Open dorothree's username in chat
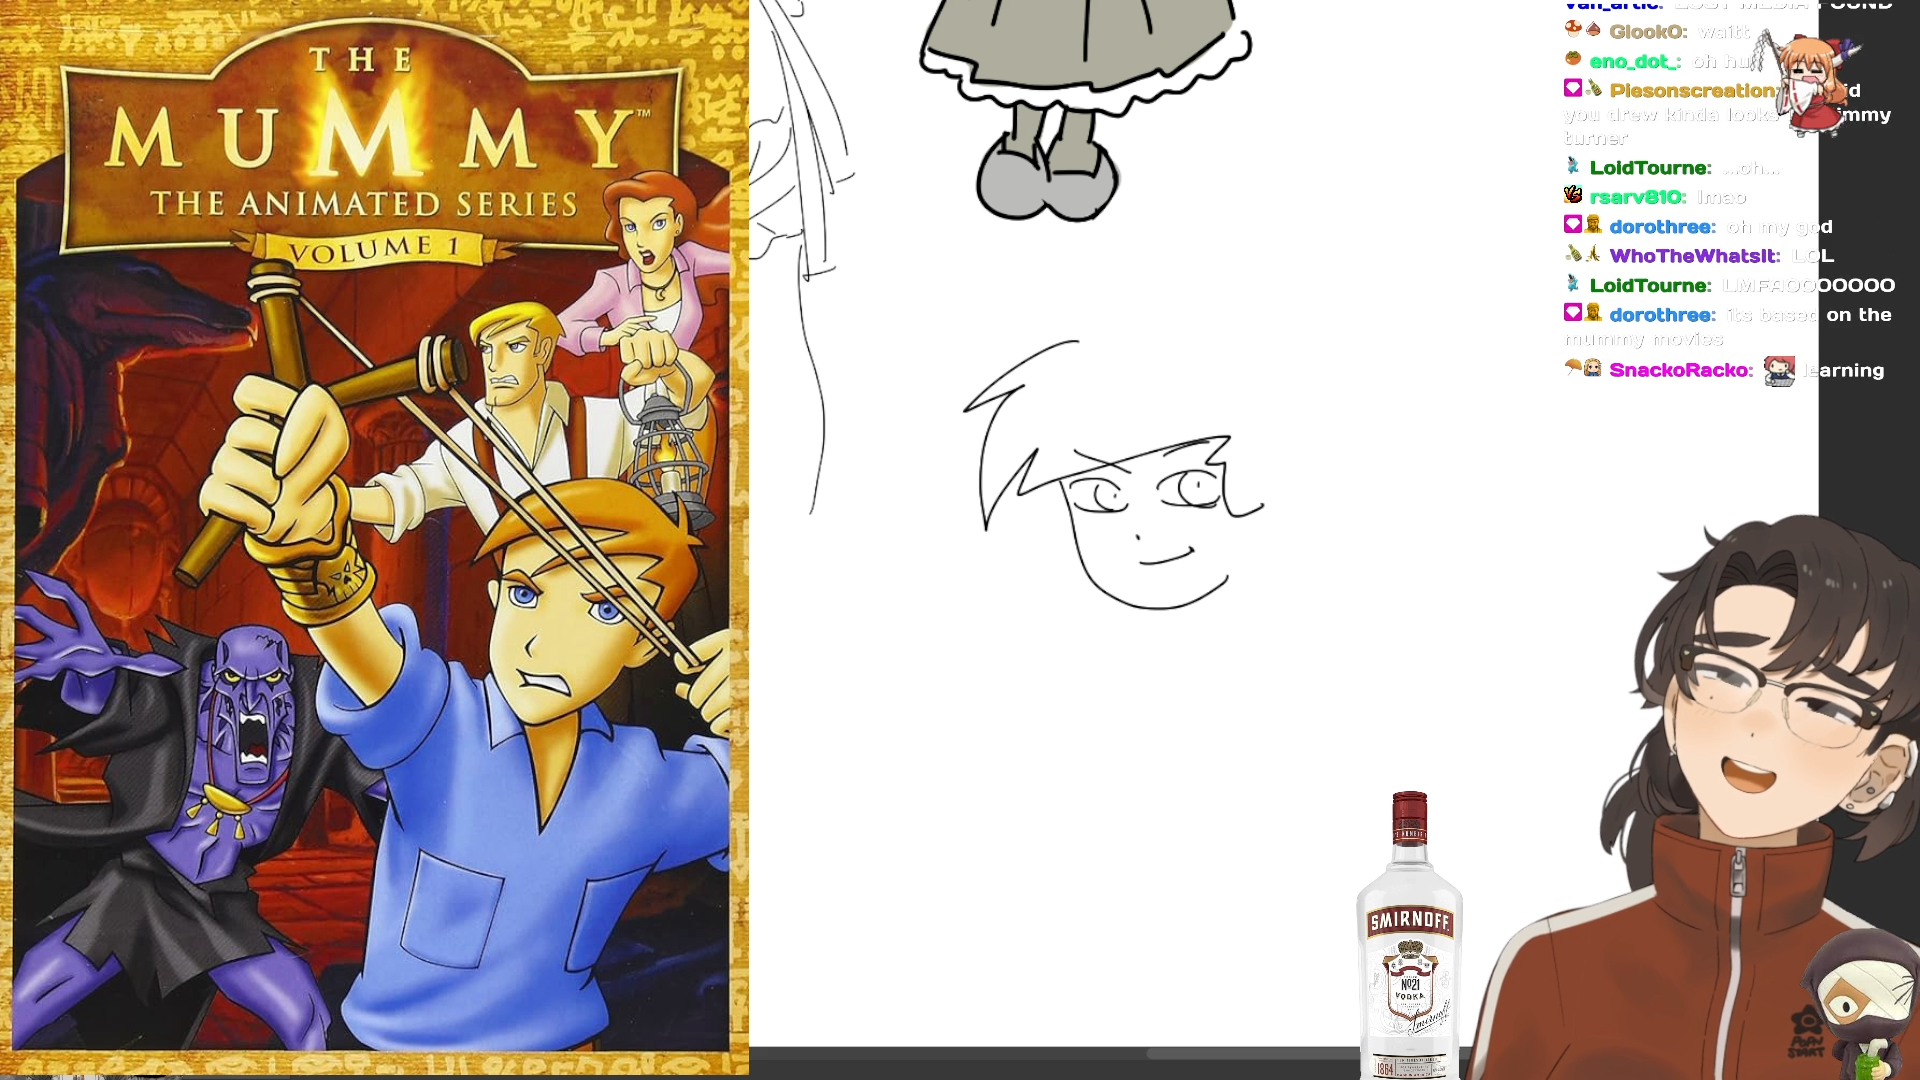Screen dimensions: 1920x1080 click(x=1661, y=227)
